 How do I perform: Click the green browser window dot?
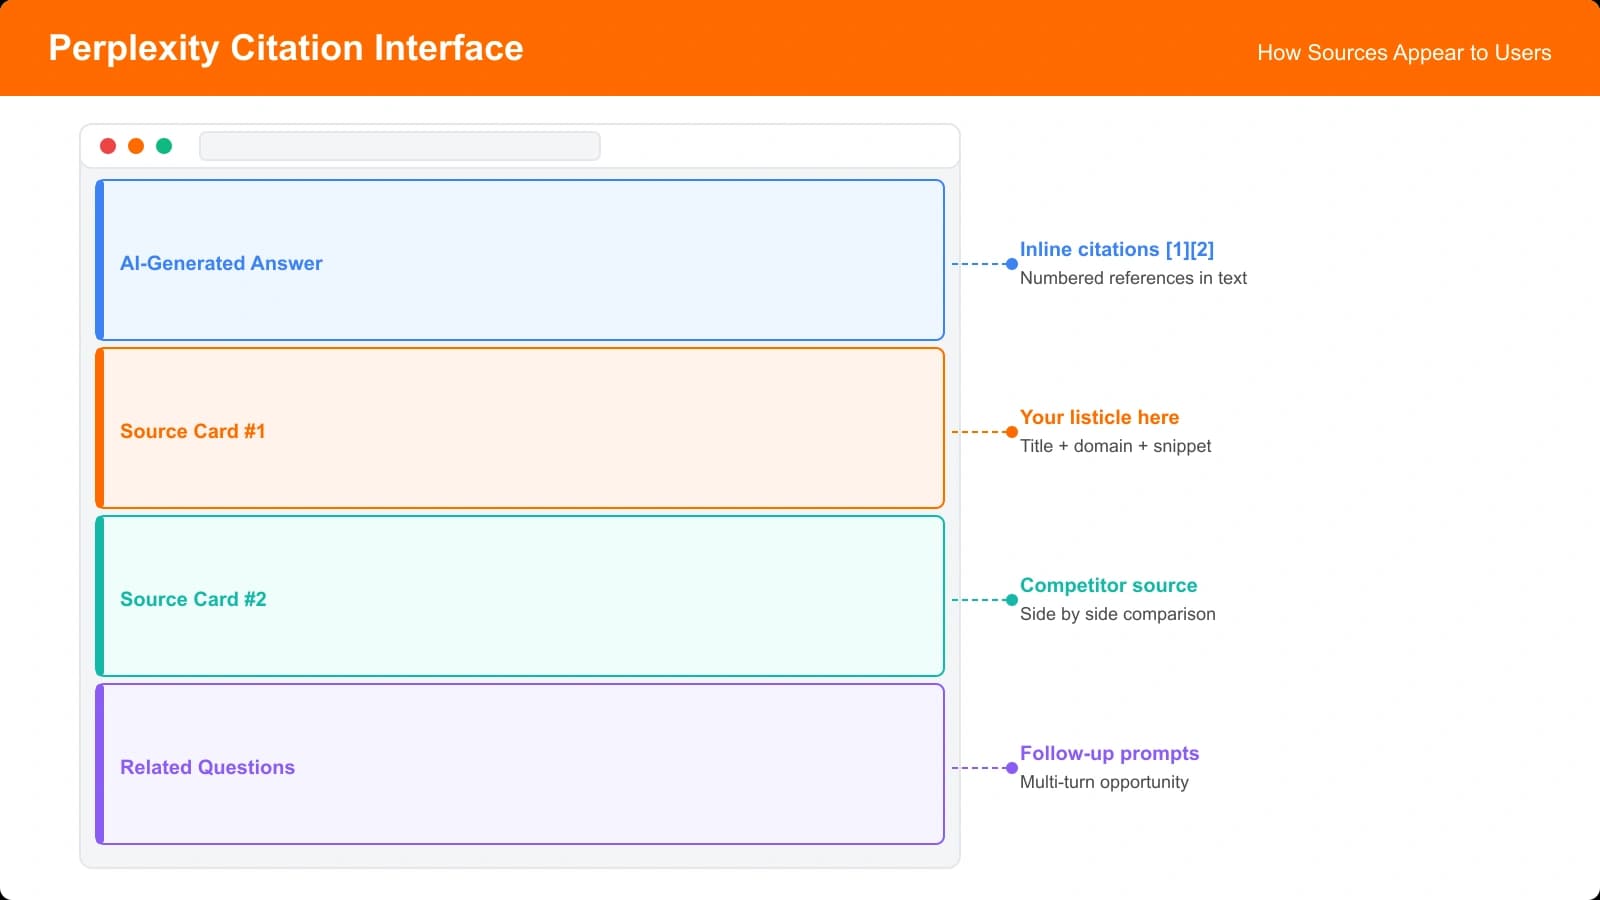164,145
